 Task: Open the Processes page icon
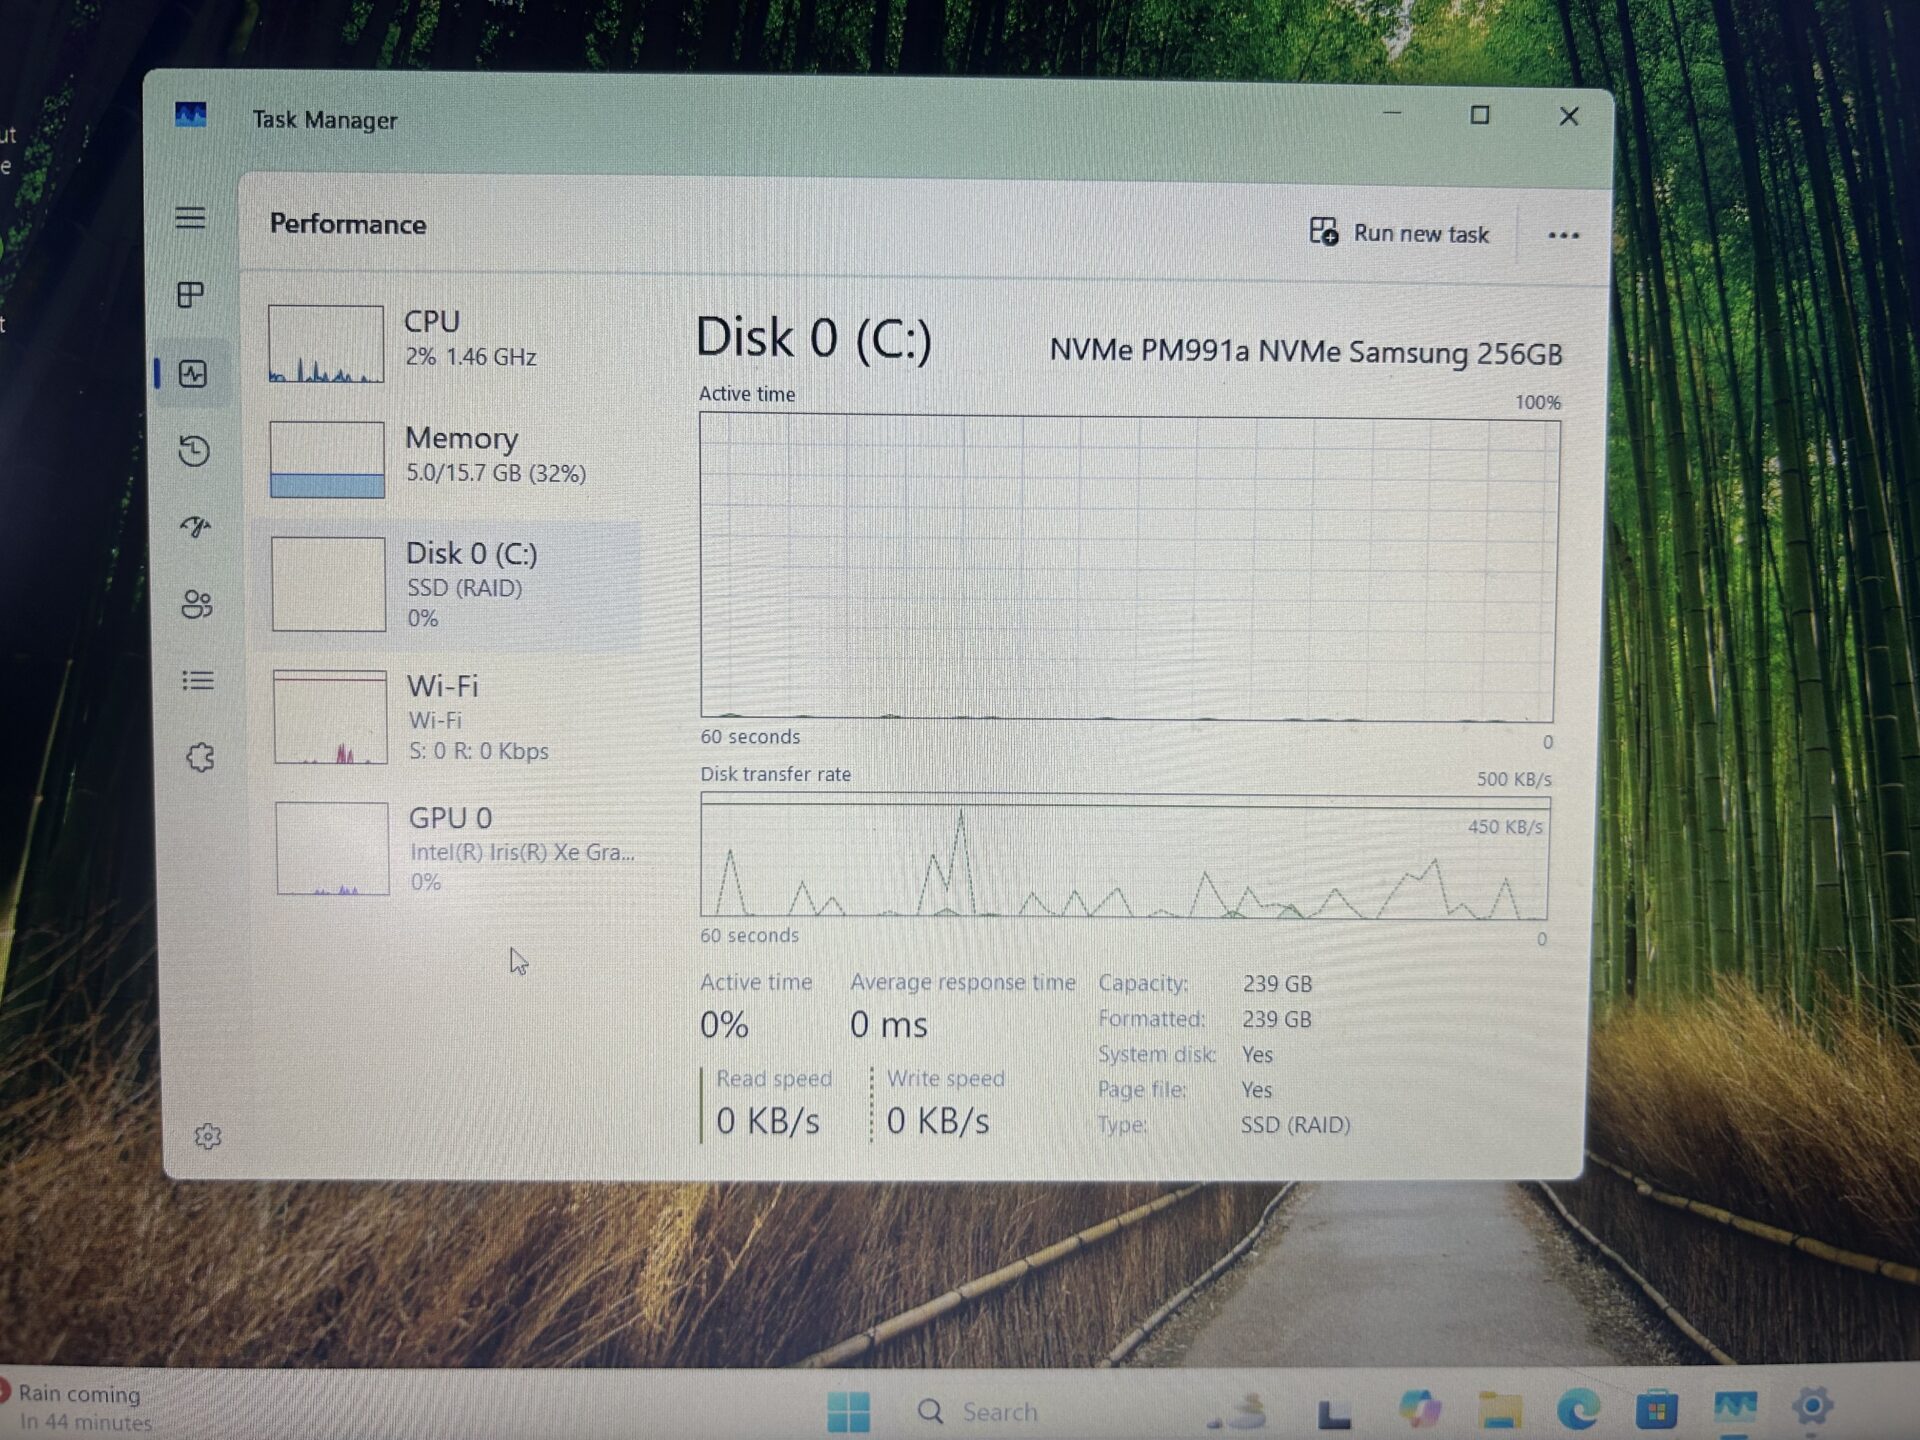pyautogui.click(x=190, y=295)
